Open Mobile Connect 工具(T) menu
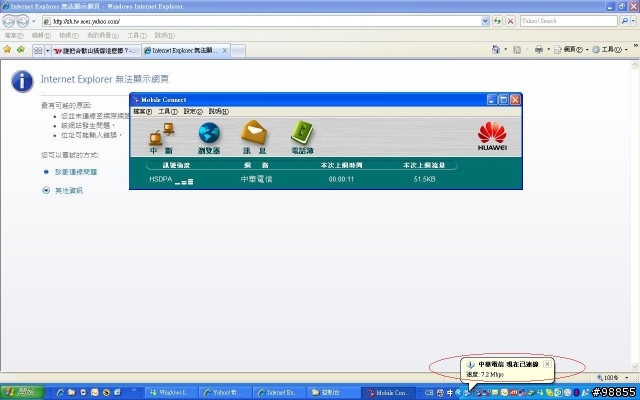 [x=168, y=111]
